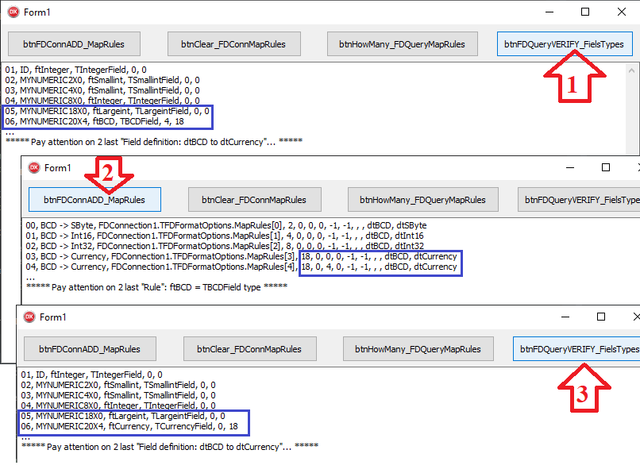Click the cut-off btnFDQueryVERIFY_FielsType button in the middle window
Image resolution: width=640 pixels, height=468 pixels.
(579, 200)
